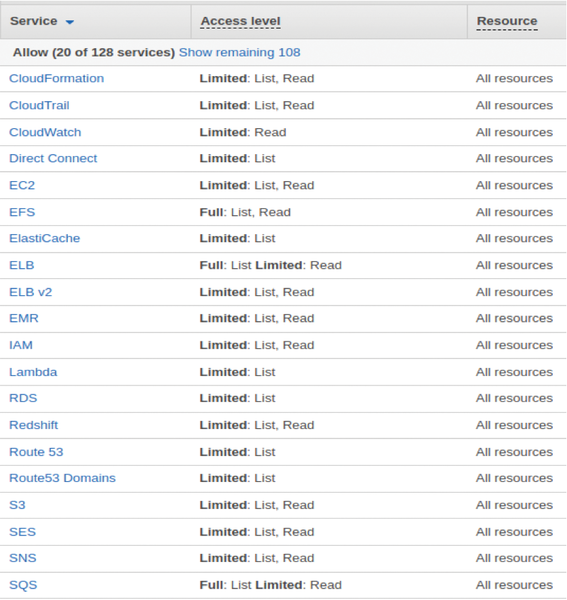Select 'Full: List, Read' in the EFS row
The height and width of the screenshot is (600, 567).
click(x=245, y=212)
